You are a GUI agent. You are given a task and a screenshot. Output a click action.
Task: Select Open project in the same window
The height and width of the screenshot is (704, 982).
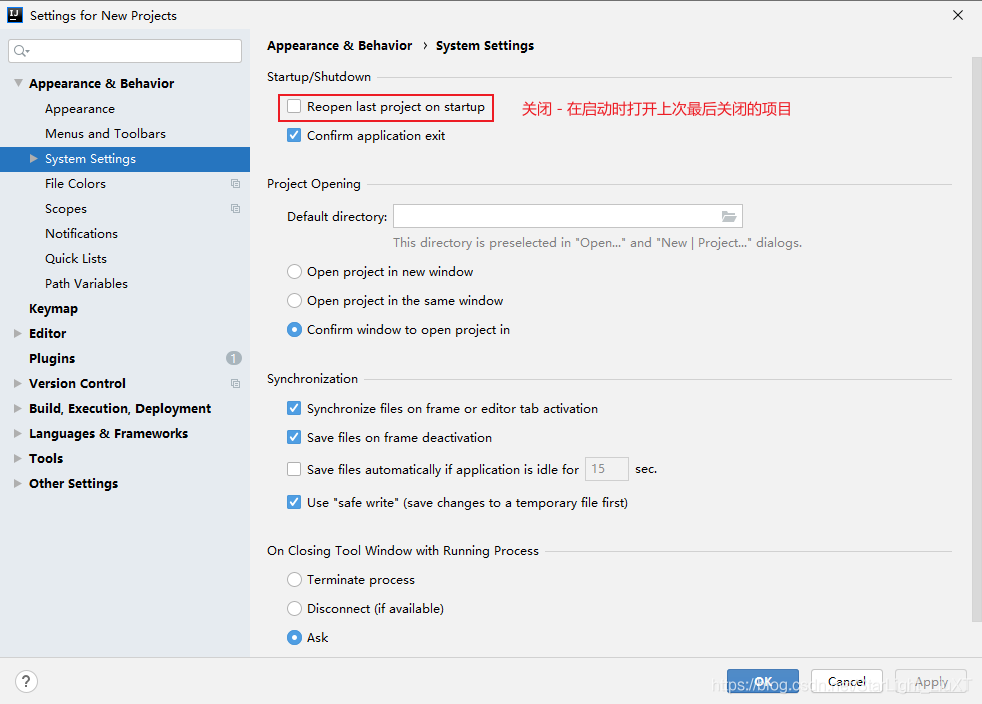point(294,301)
